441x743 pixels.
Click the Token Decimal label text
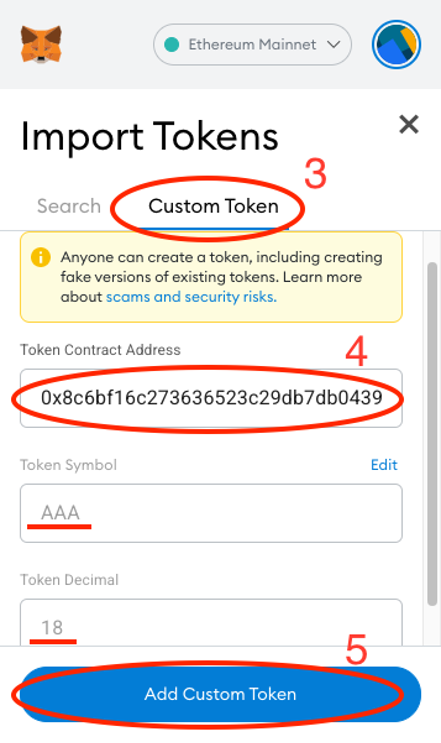[69, 580]
